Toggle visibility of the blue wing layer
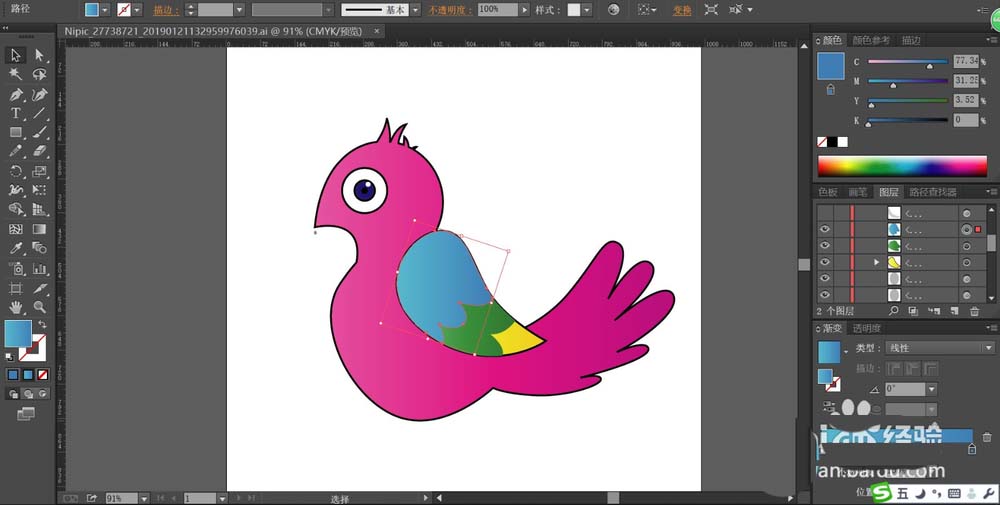Screen dimensions: 1000x505 [x=825, y=229]
